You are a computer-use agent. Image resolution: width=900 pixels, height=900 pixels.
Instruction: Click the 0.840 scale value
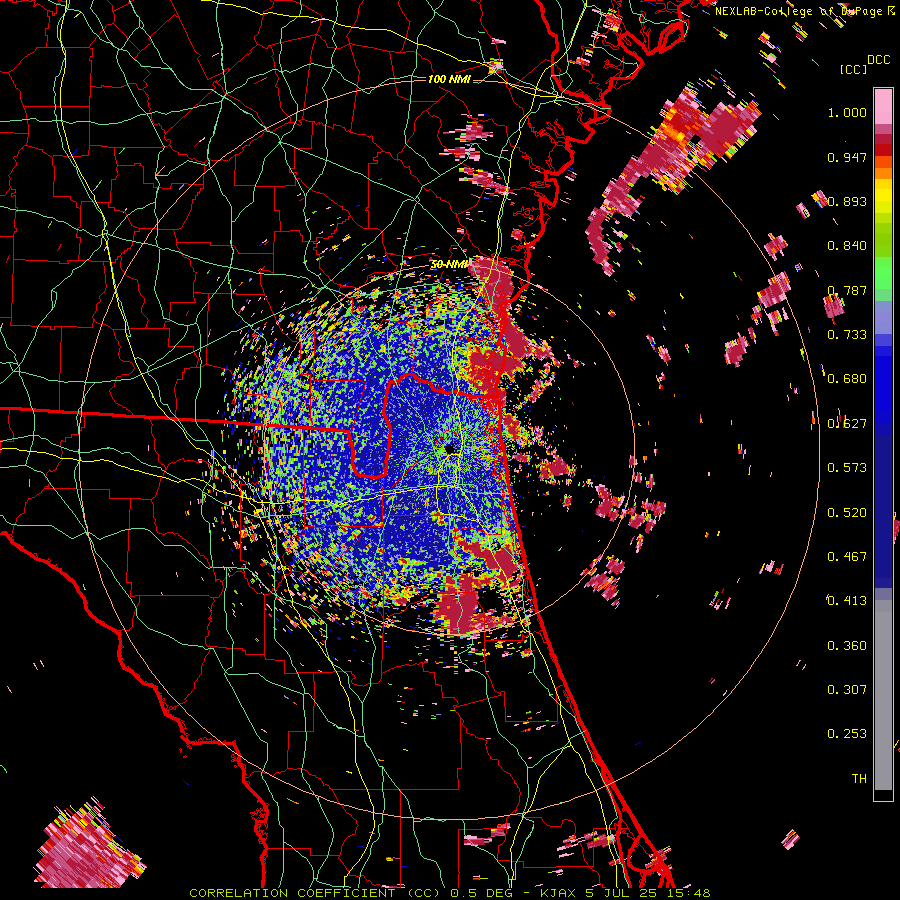point(847,246)
